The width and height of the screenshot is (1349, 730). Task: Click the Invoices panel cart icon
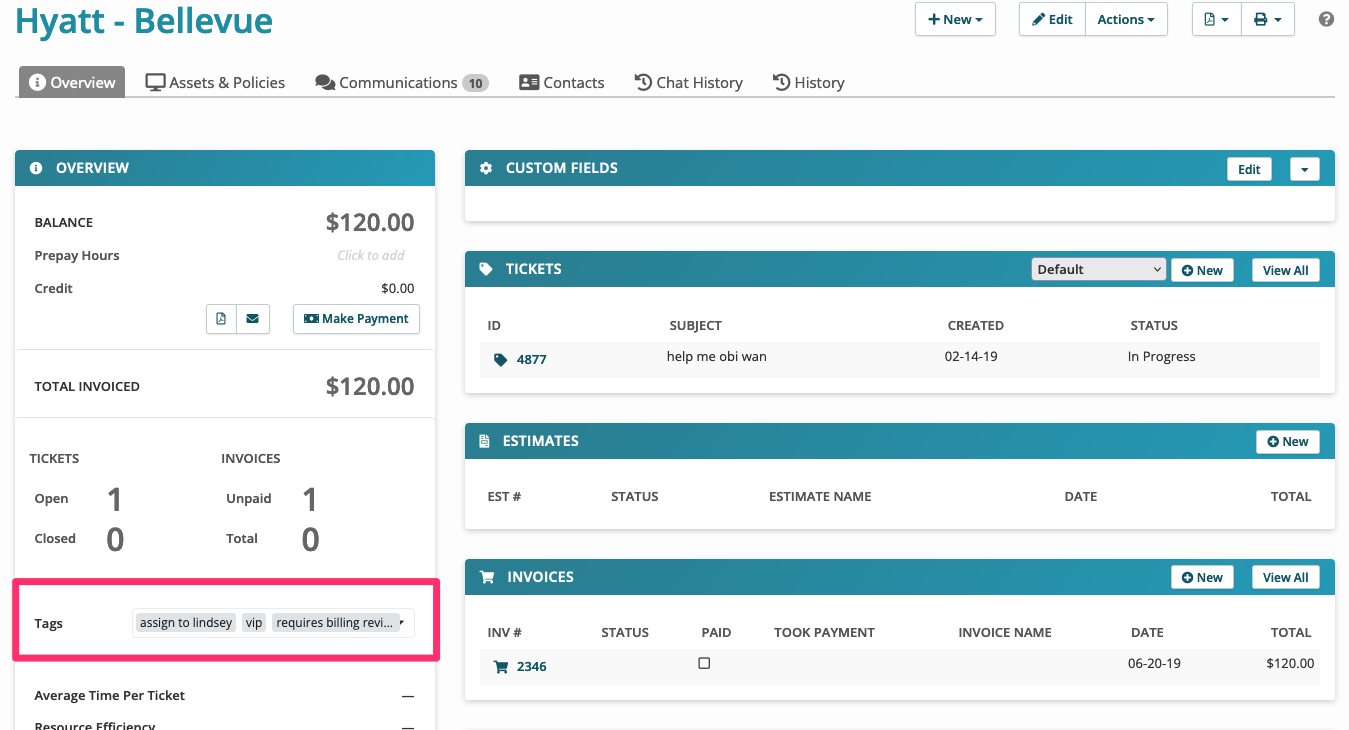pos(487,577)
